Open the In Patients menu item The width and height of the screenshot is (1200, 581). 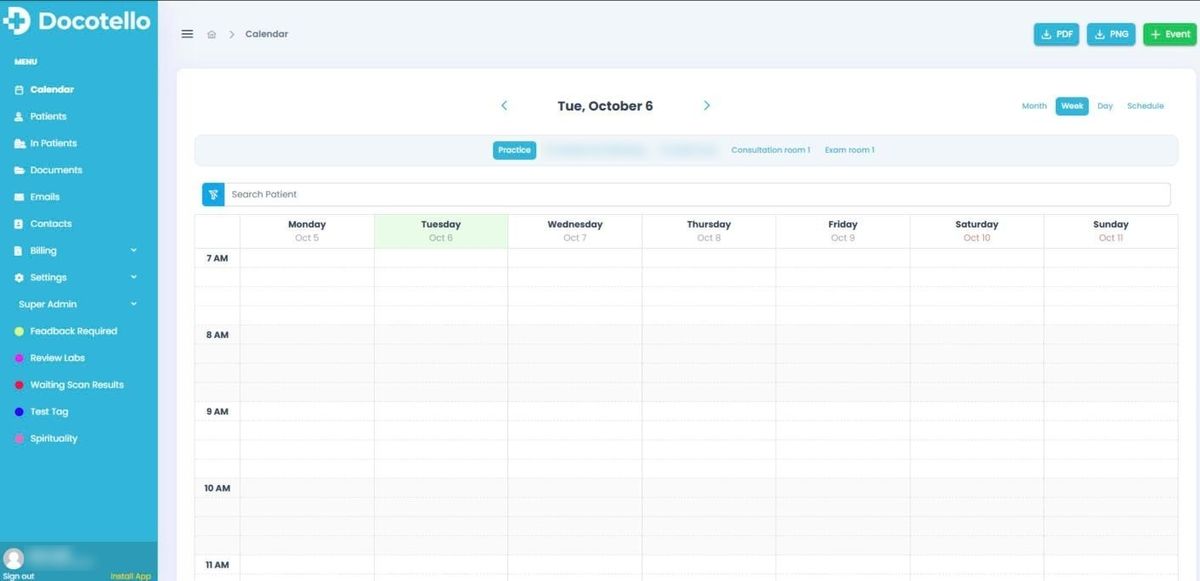(53, 144)
